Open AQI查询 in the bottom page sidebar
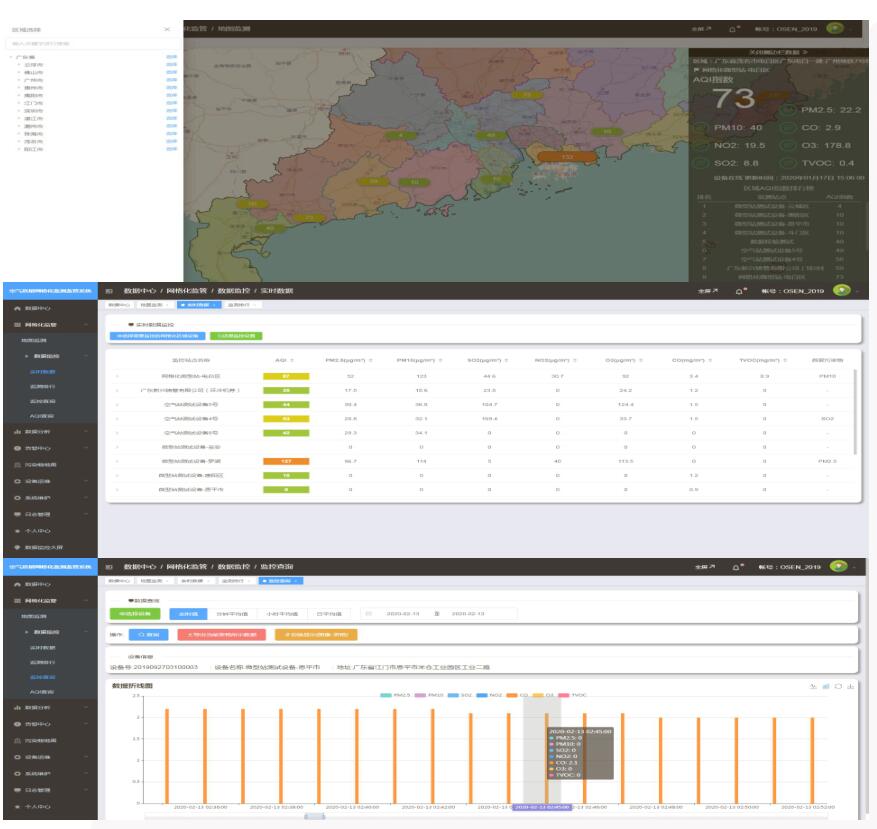 [41, 691]
